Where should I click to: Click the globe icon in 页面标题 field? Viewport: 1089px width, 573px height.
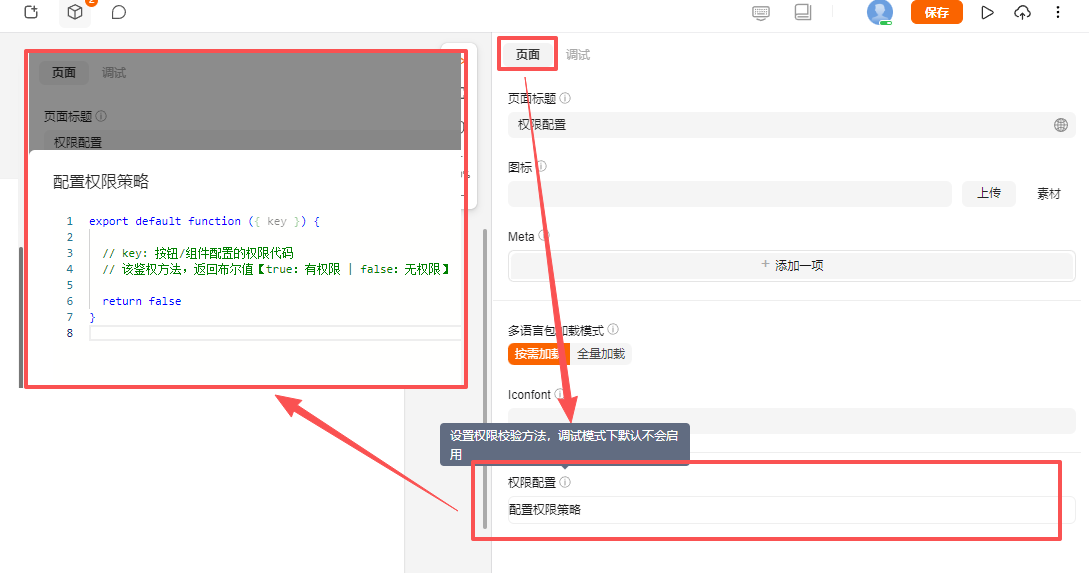click(1061, 125)
